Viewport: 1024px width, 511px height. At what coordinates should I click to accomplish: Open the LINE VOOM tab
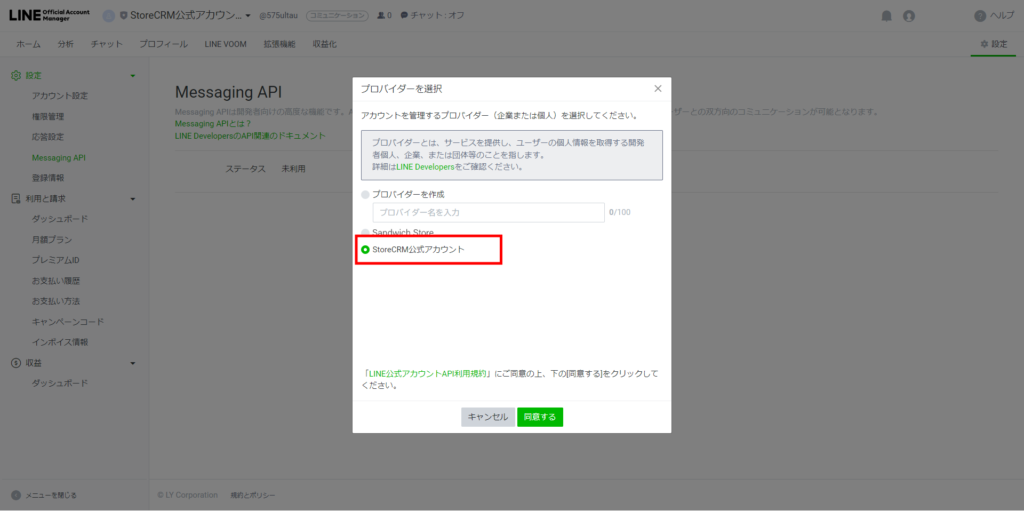[226, 44]
